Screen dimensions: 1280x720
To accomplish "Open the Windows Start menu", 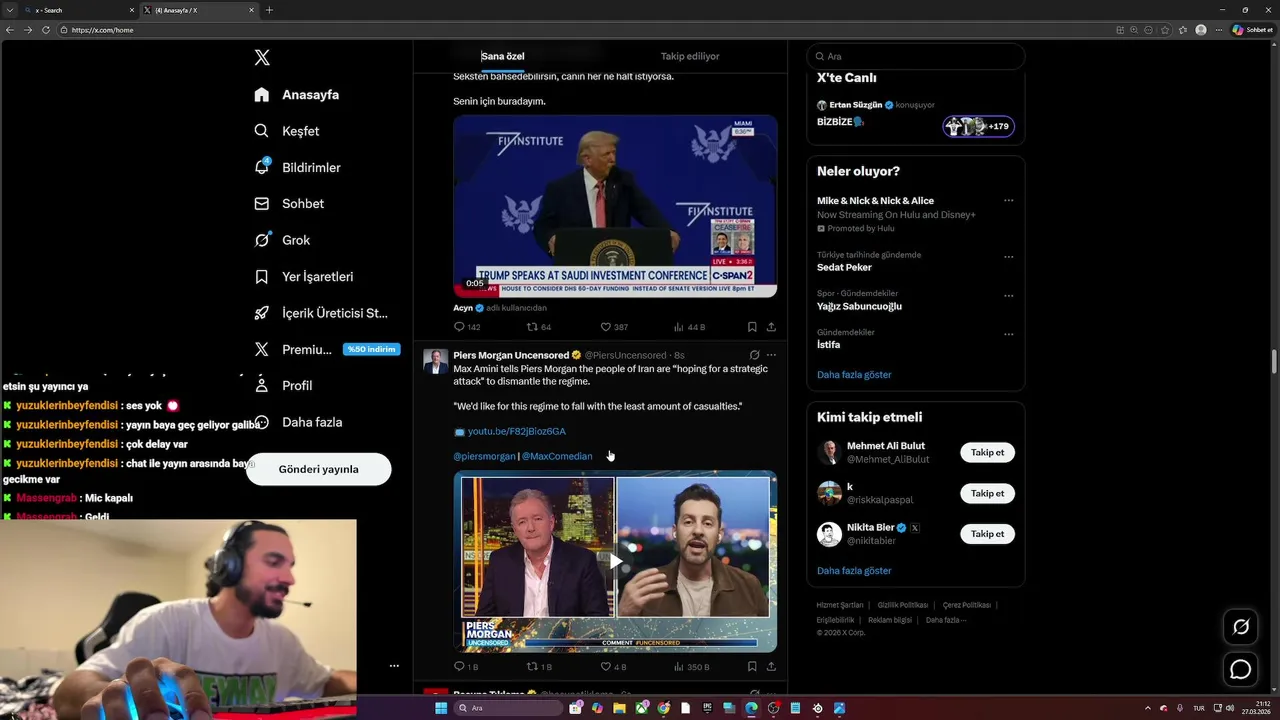I will (x=441, y=708).
